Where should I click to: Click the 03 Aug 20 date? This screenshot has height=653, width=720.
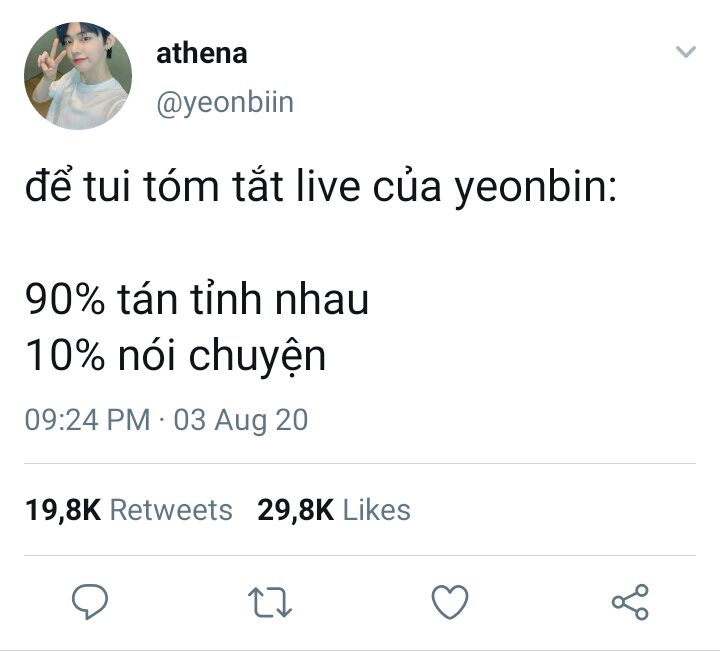pyautogui.click(x=241, y=420)
